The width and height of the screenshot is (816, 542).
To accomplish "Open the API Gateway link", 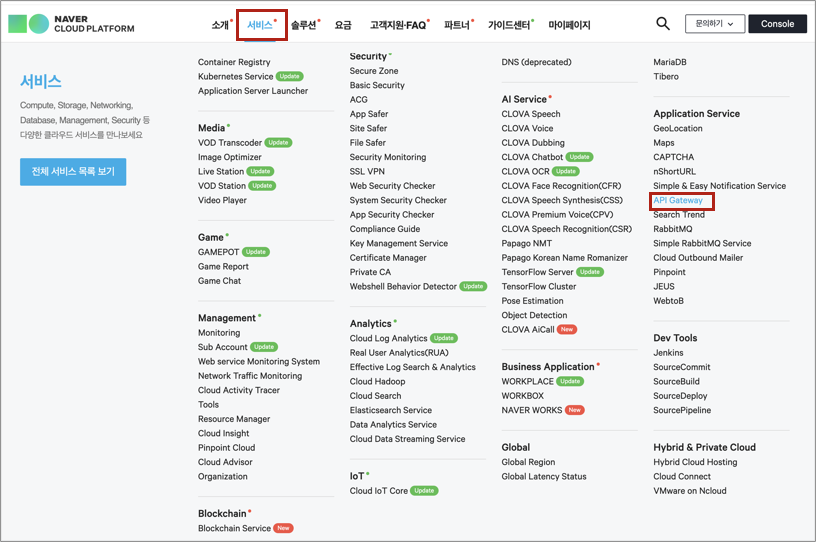I will (x=678, y=200).
